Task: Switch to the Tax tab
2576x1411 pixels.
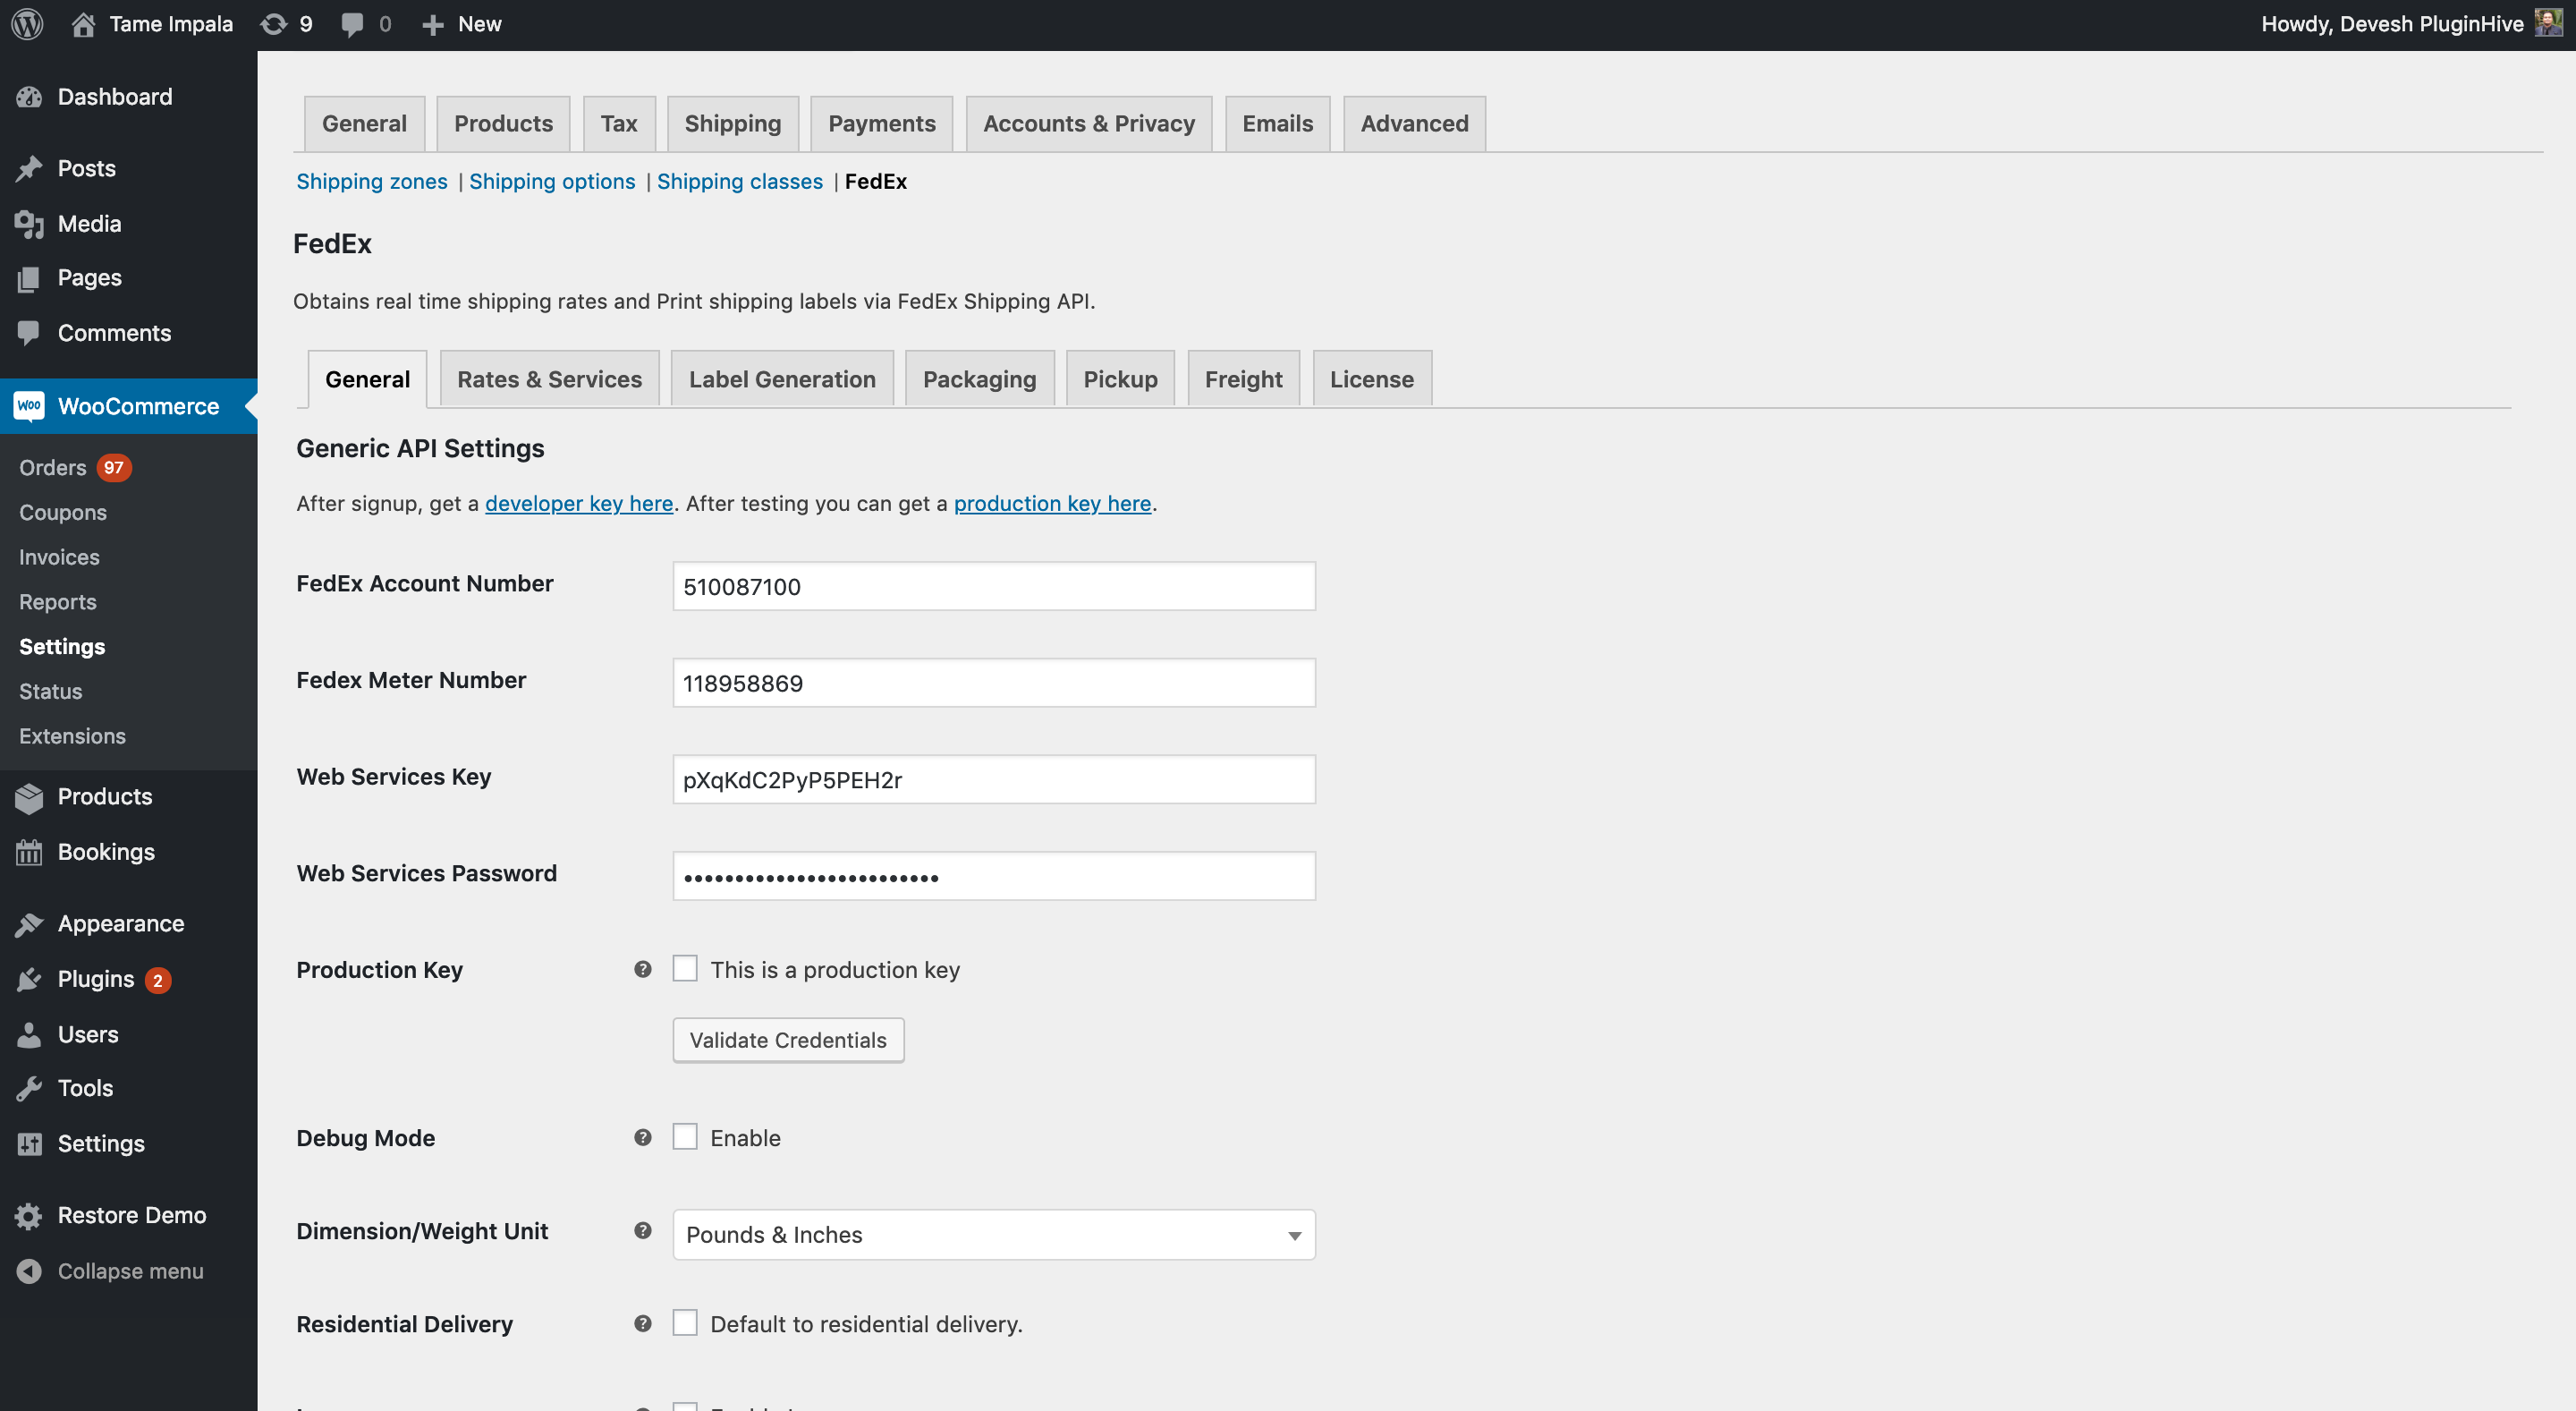Action: [x=619, y=124]
